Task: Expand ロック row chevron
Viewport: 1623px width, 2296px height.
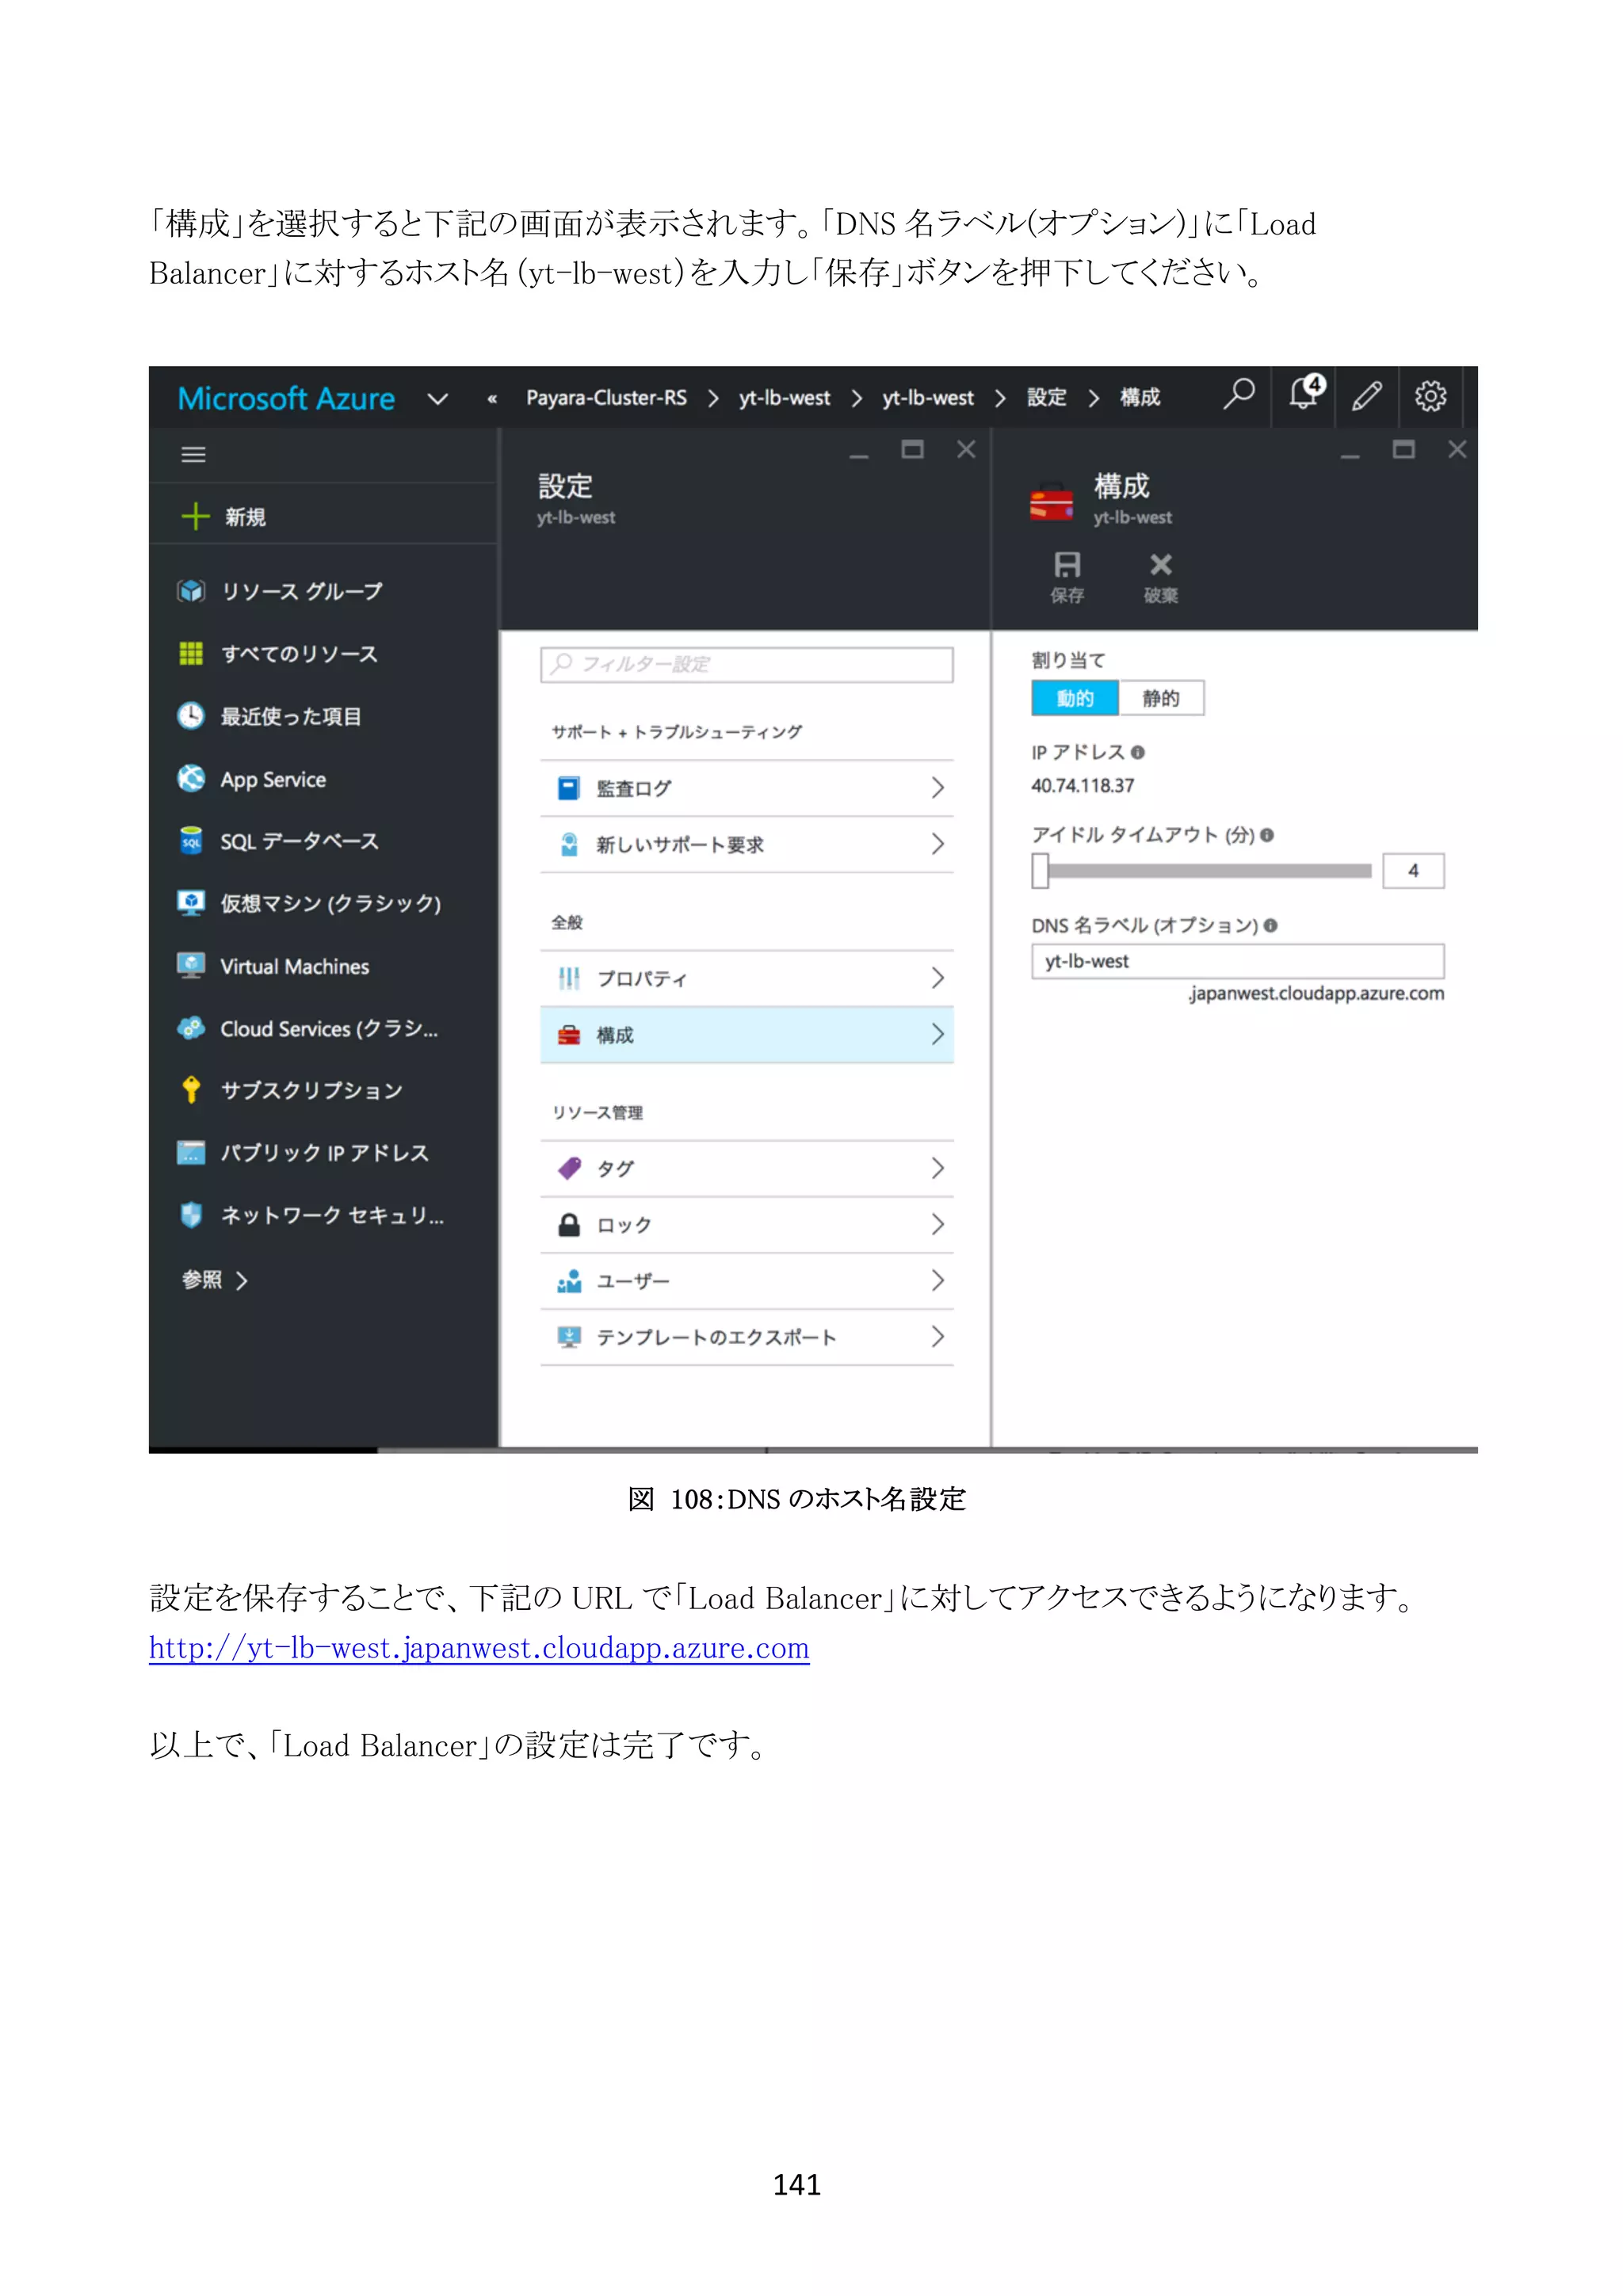Action: (x=937, y=1224)
